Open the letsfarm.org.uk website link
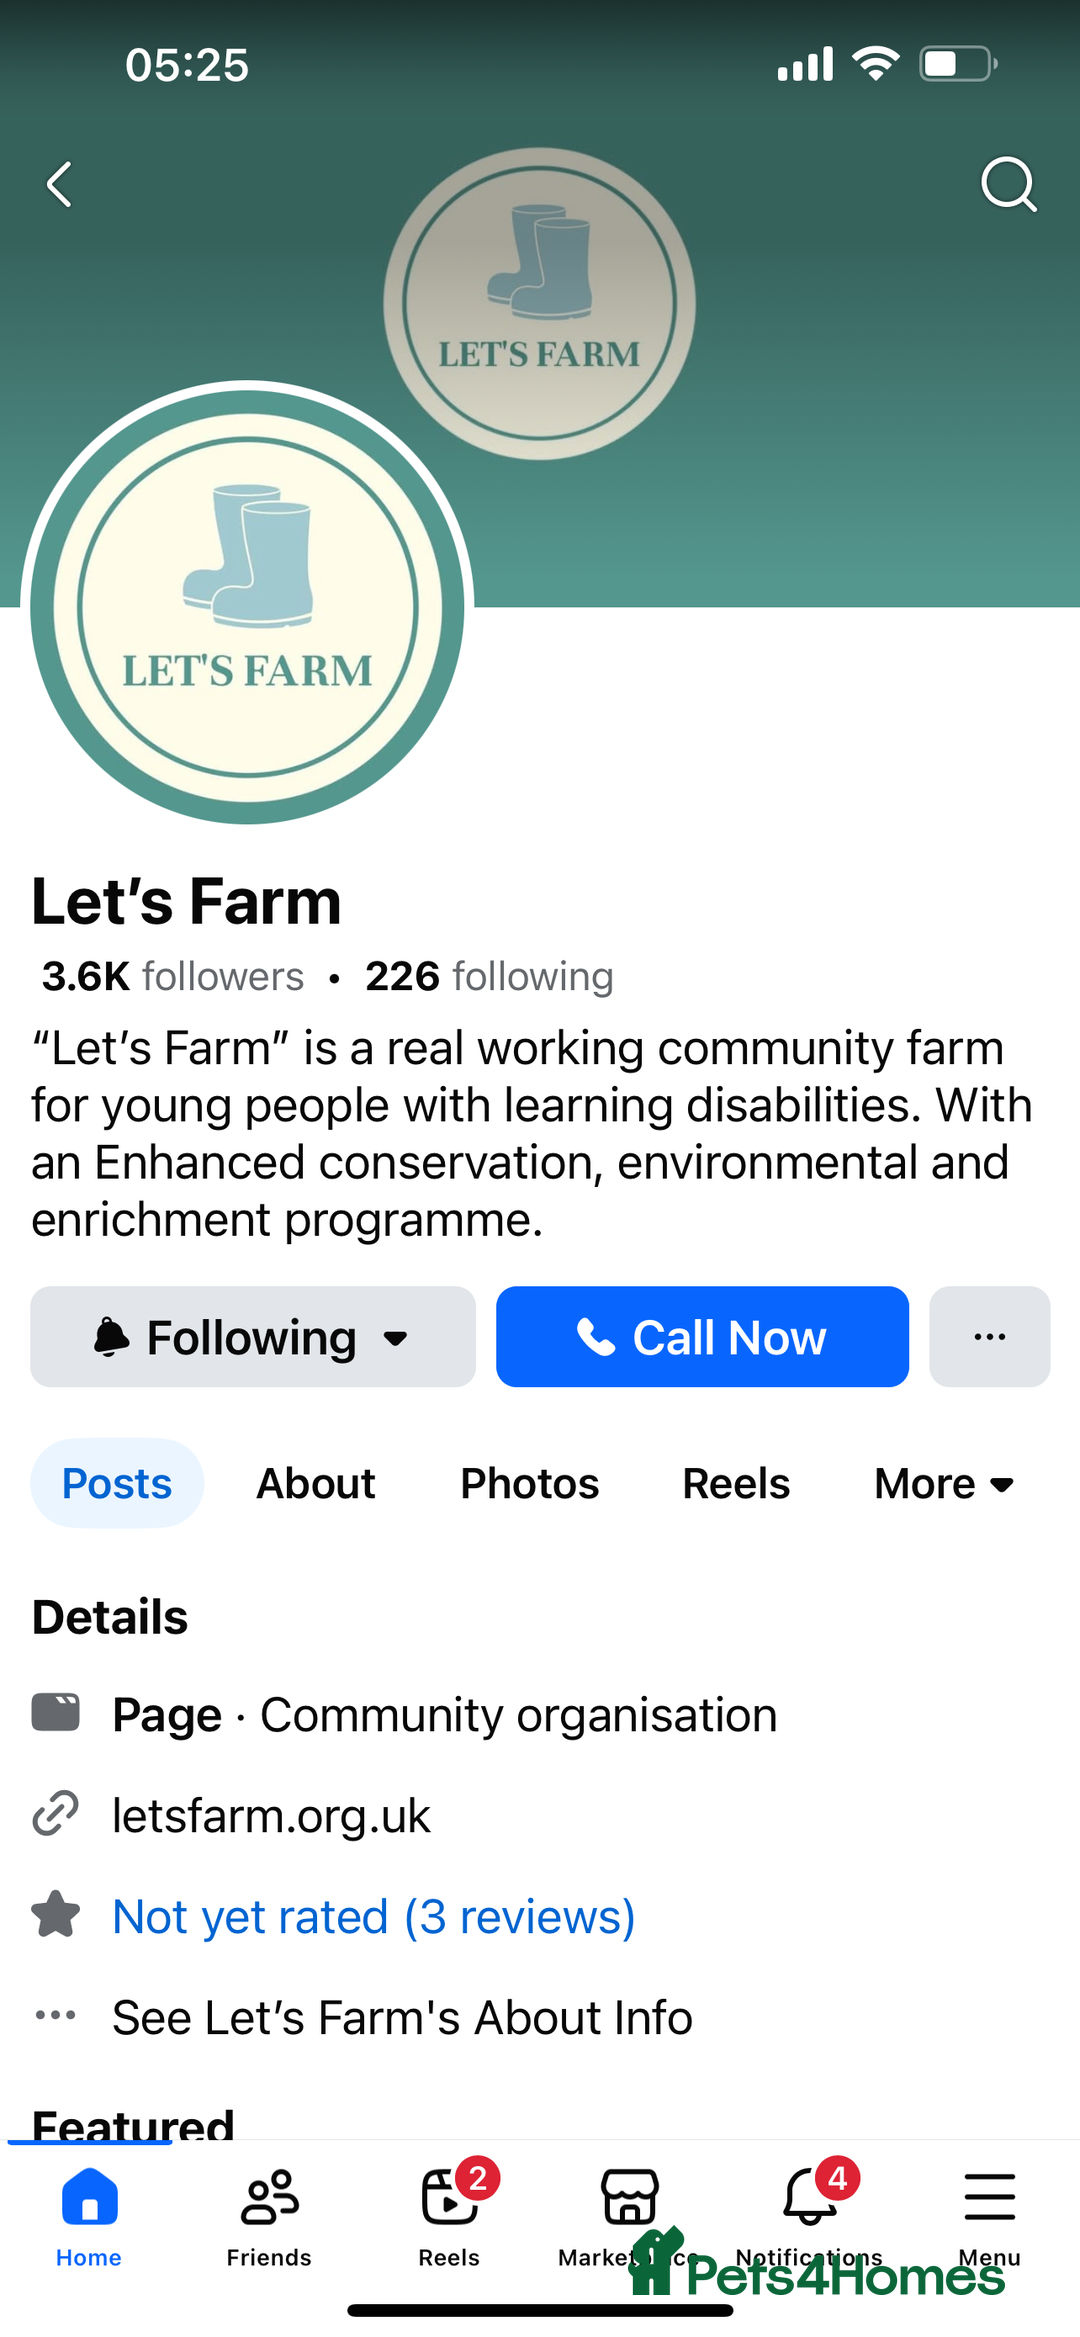 (x=271, y=1815)
